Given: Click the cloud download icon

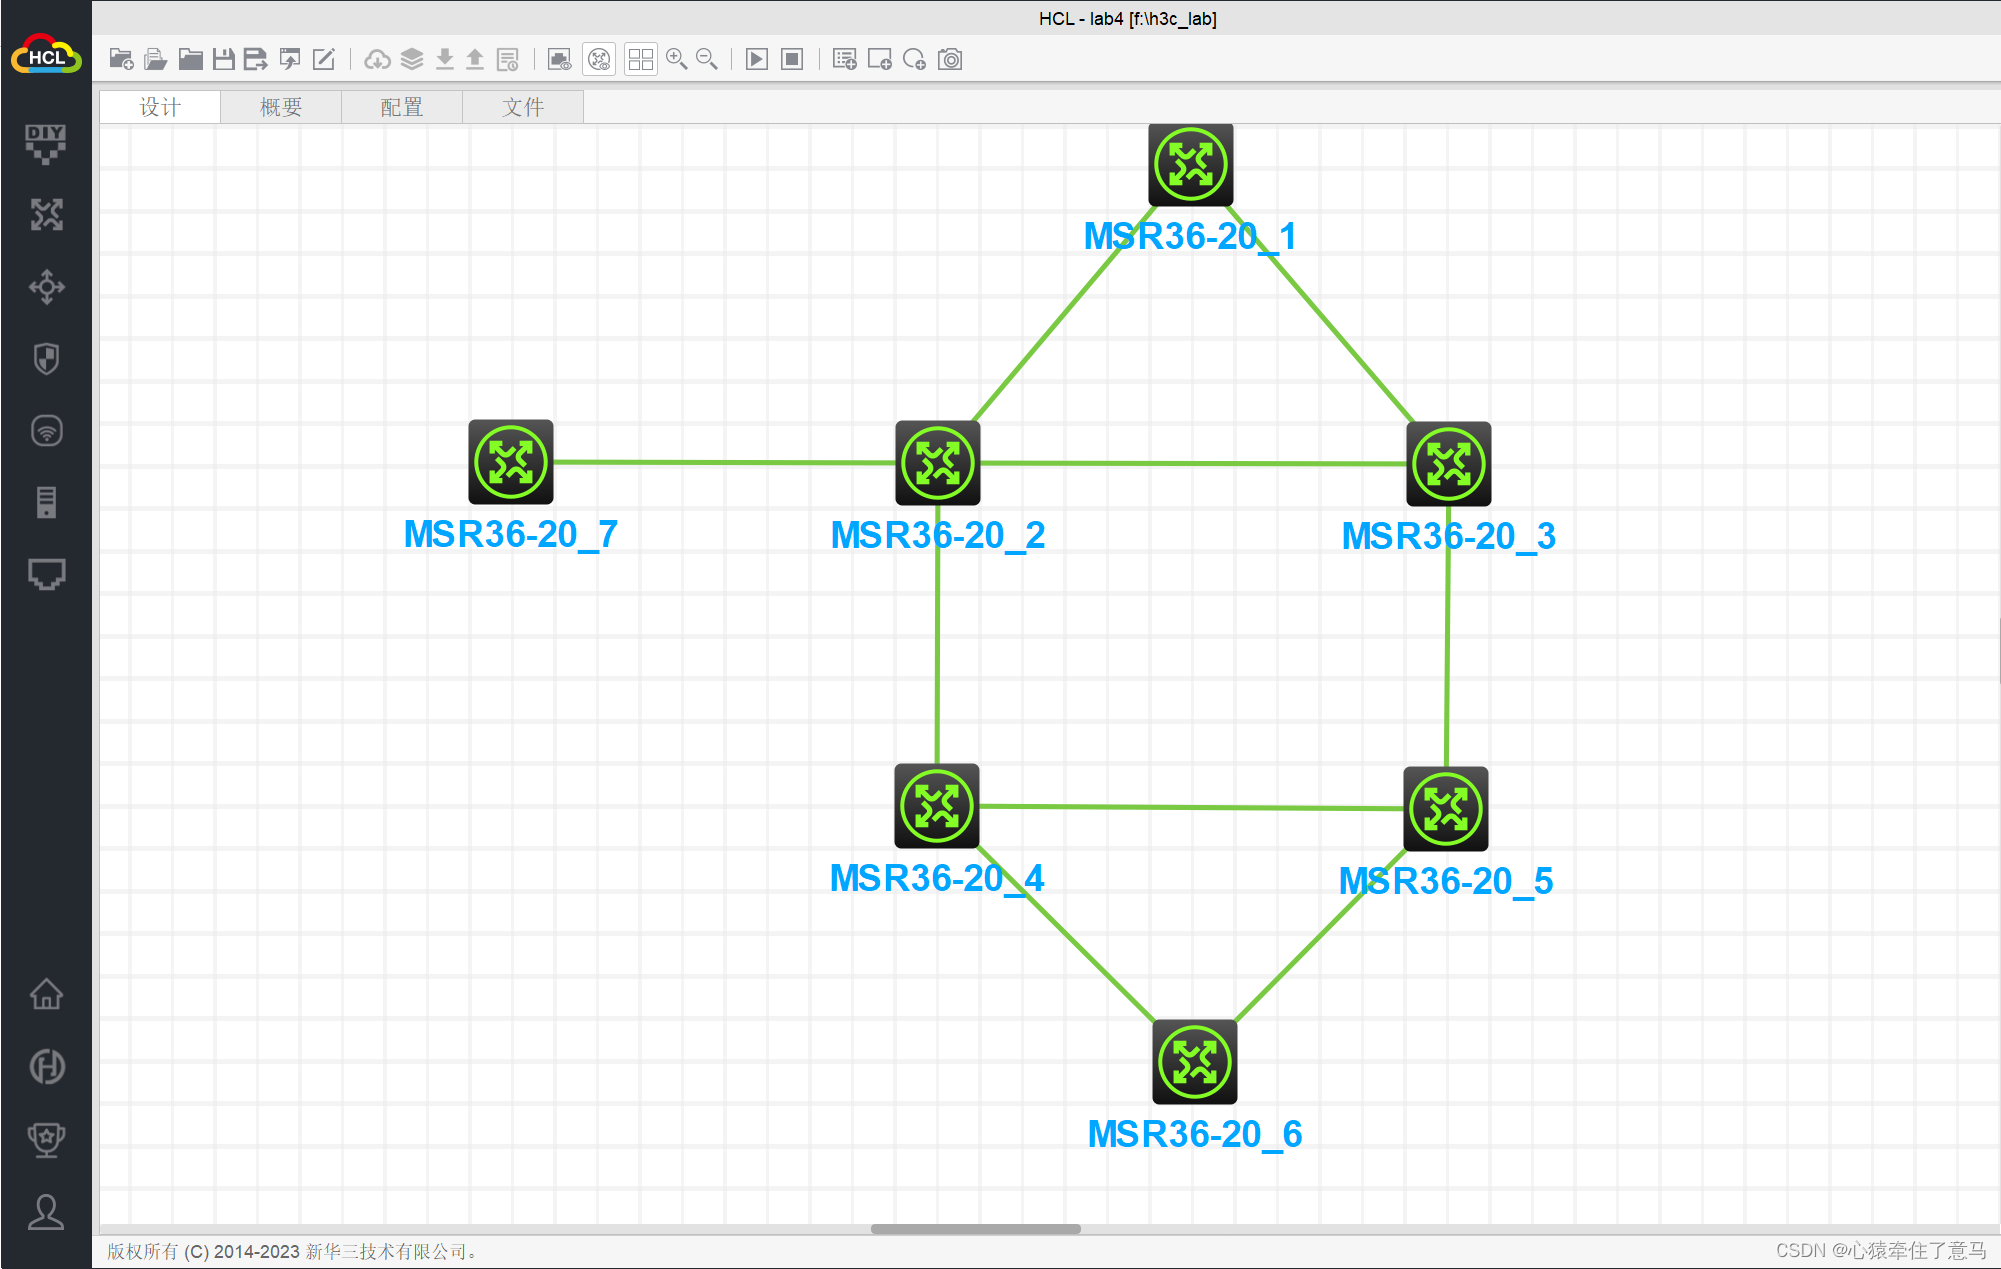Looking at the screenshot, I should click(x=377, y=59).
